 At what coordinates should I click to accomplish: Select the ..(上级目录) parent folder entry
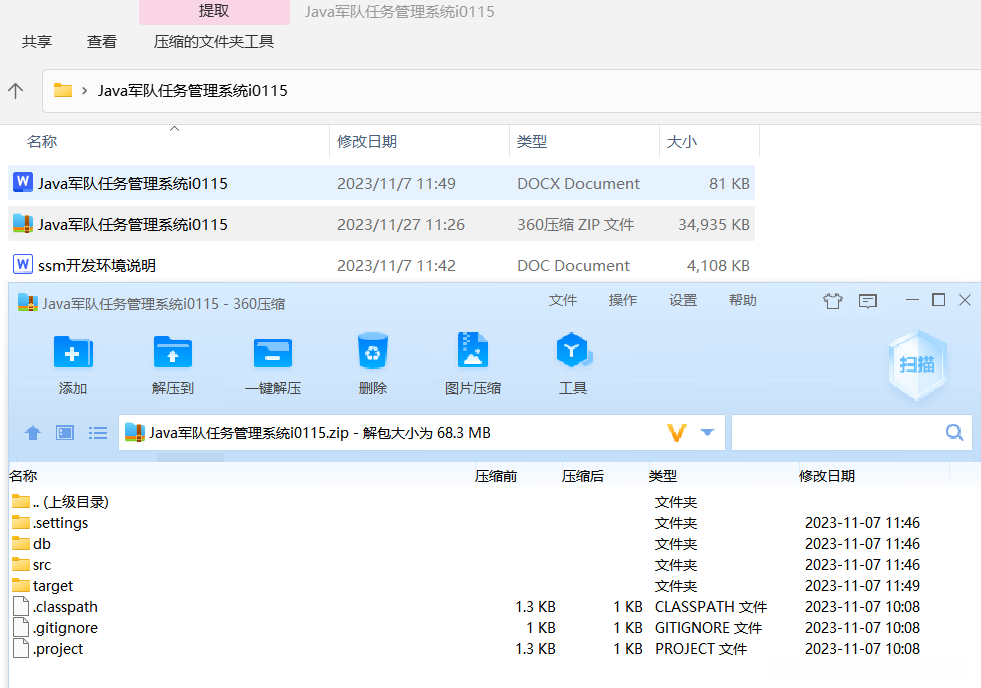click(70, 502)
